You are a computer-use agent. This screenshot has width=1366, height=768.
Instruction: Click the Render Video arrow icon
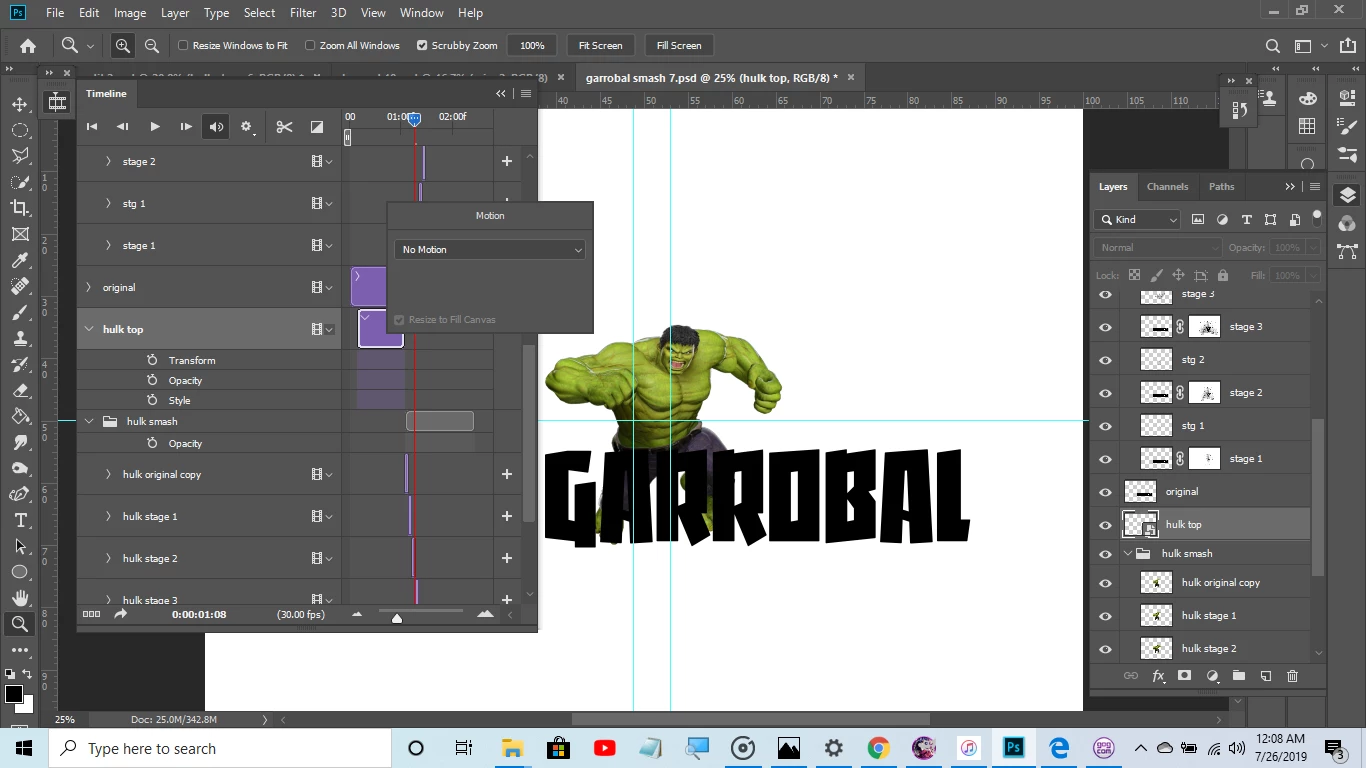coord(121,614)
